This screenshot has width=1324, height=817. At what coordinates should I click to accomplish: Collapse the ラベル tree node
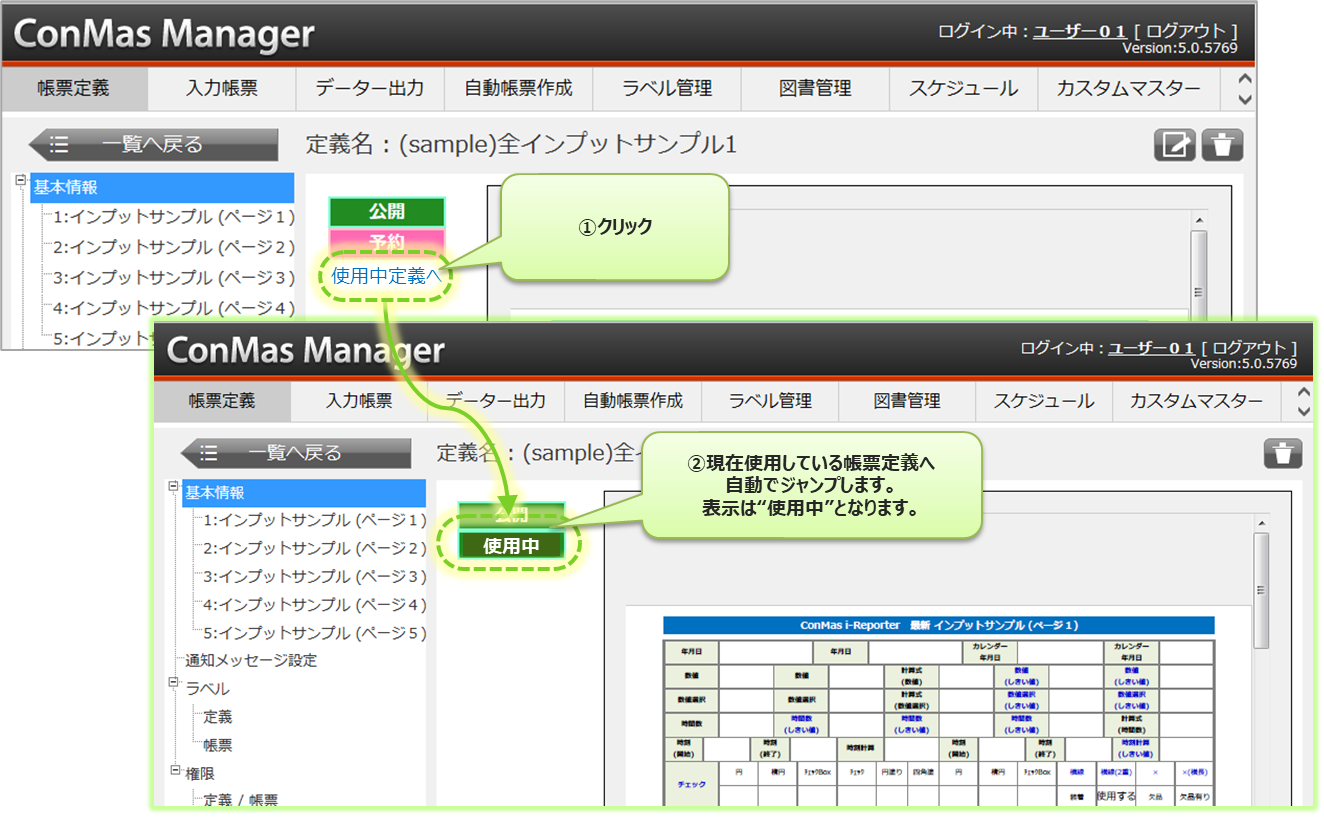[173, 683]
